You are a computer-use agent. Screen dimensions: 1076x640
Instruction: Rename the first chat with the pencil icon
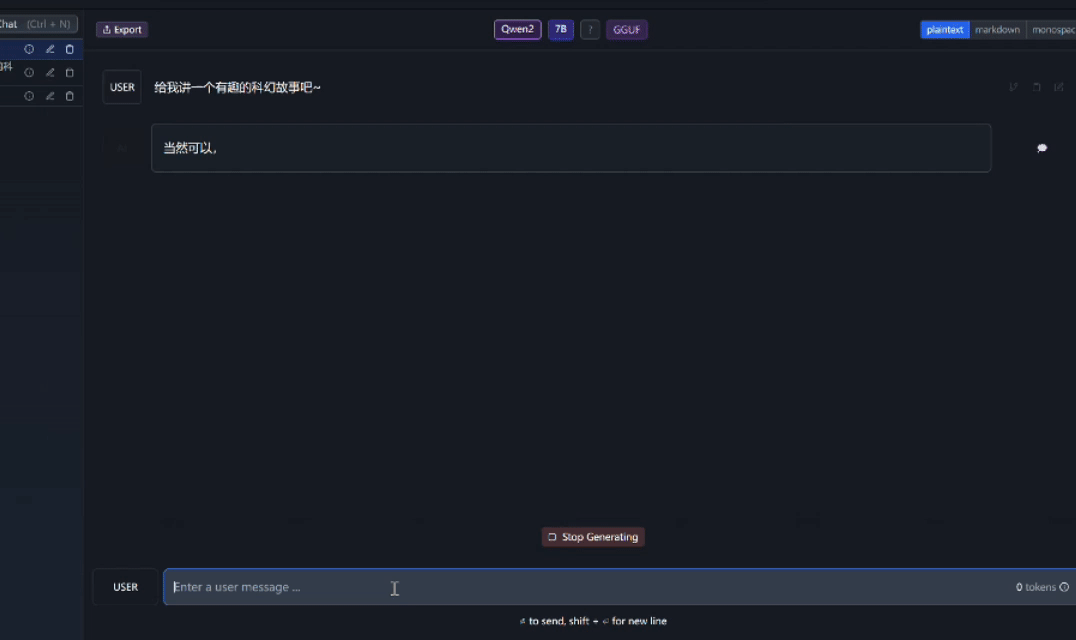(x=50, y=49)
